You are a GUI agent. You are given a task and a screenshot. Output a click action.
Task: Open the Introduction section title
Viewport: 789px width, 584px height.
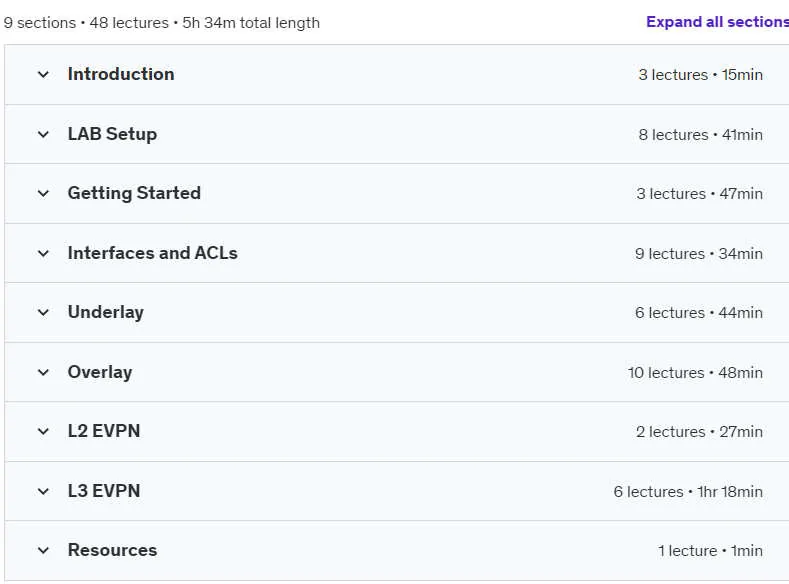121,74
